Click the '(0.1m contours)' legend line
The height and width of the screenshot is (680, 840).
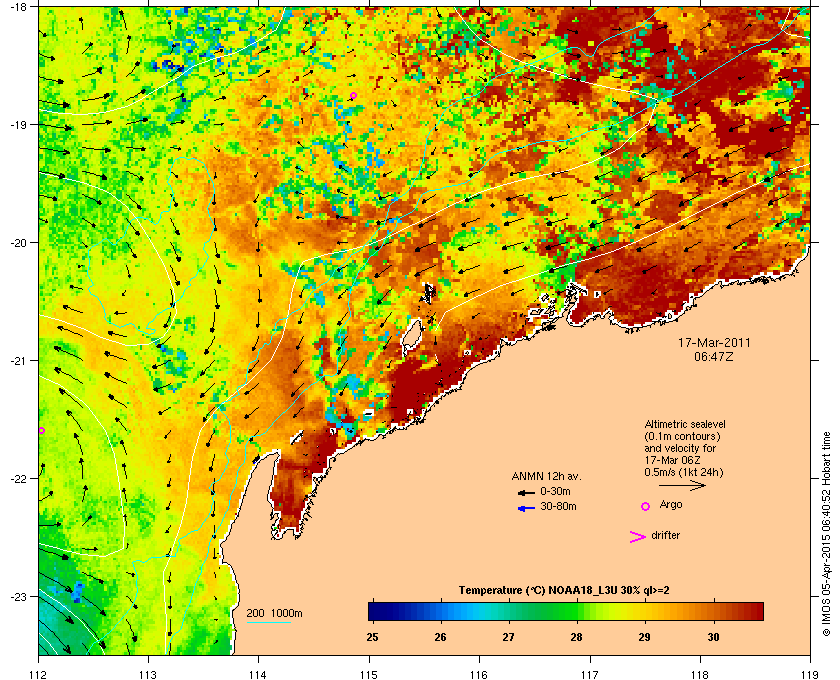click(x=682, y=436)
